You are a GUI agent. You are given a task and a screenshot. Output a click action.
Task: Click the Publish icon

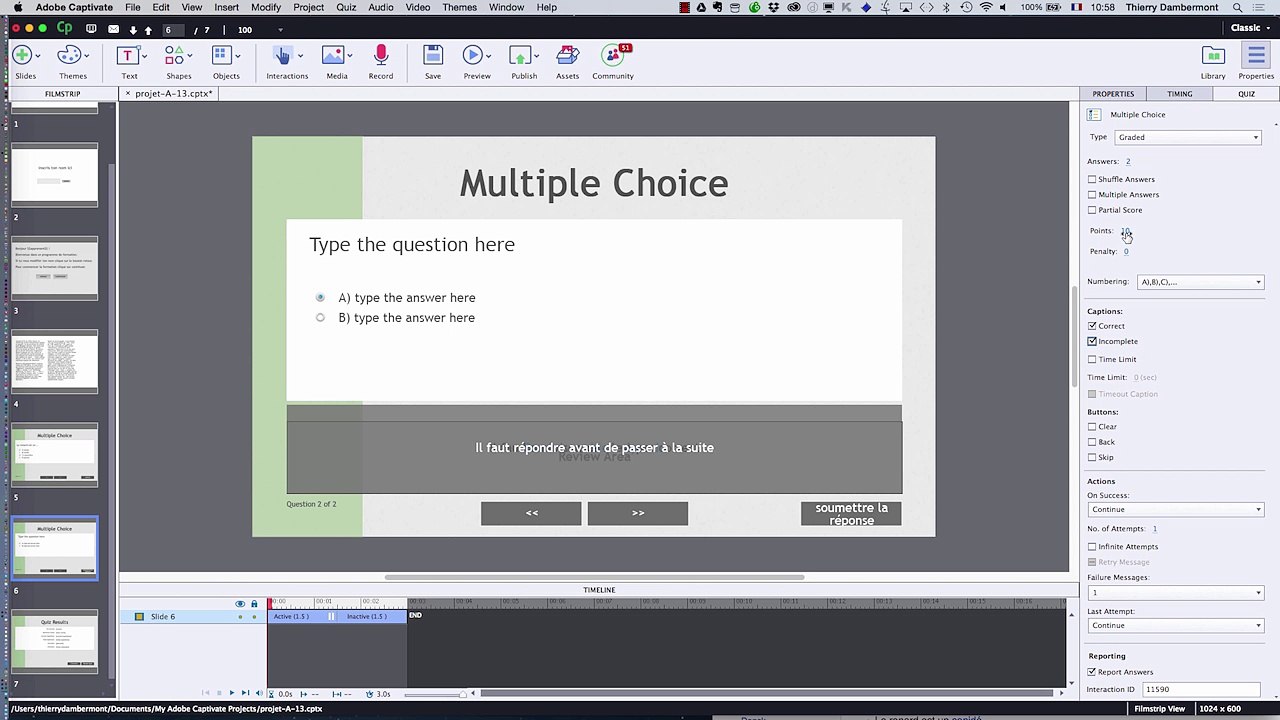click(520, 55)
